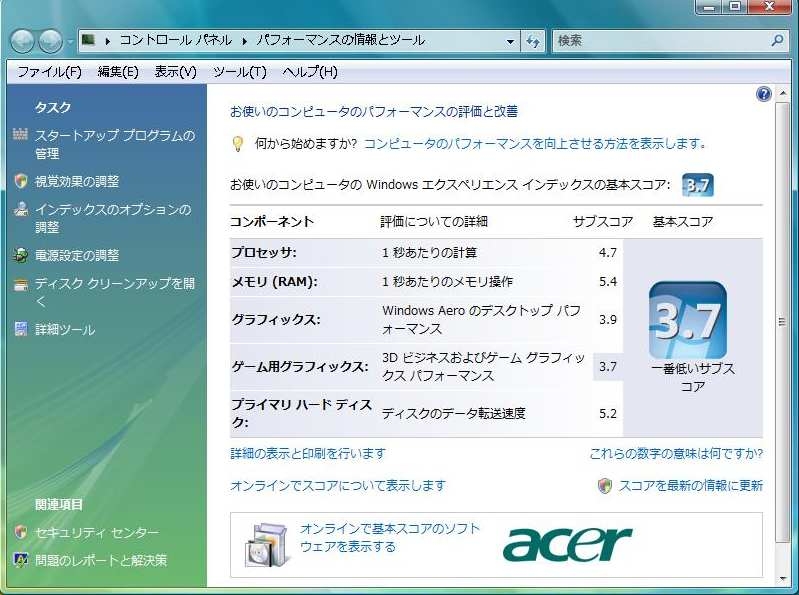Open the address bar history dropdown arrow
The width and height of the screenshot is (799, 595).
click(510, 41)
